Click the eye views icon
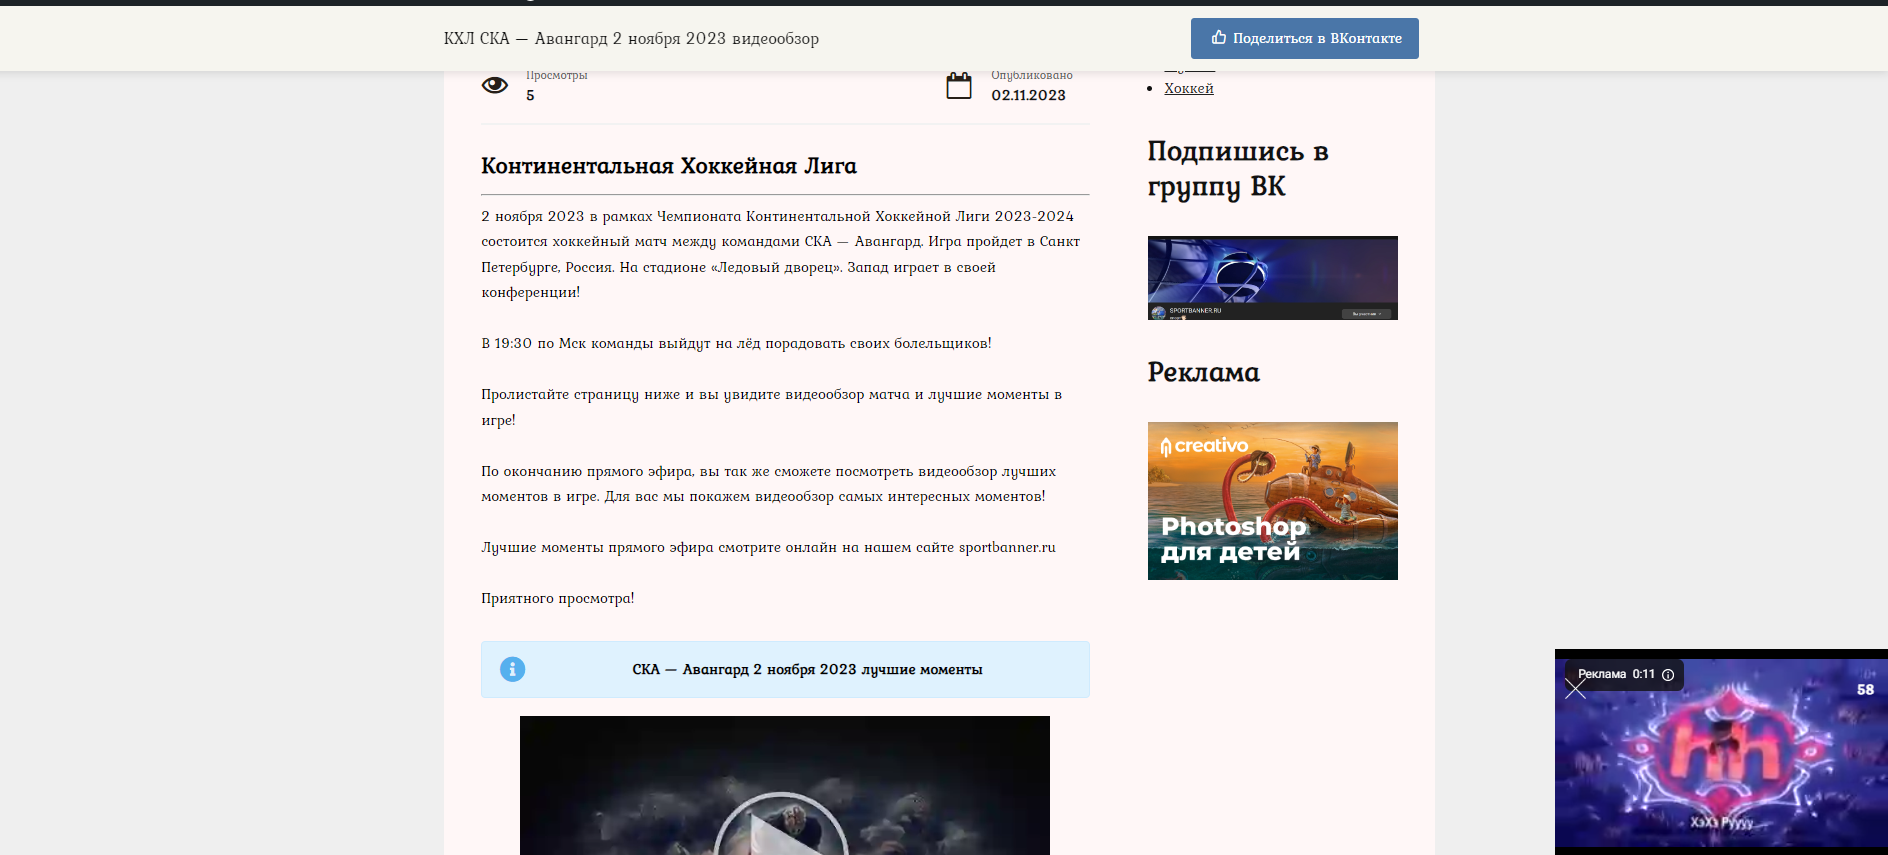 495,85
